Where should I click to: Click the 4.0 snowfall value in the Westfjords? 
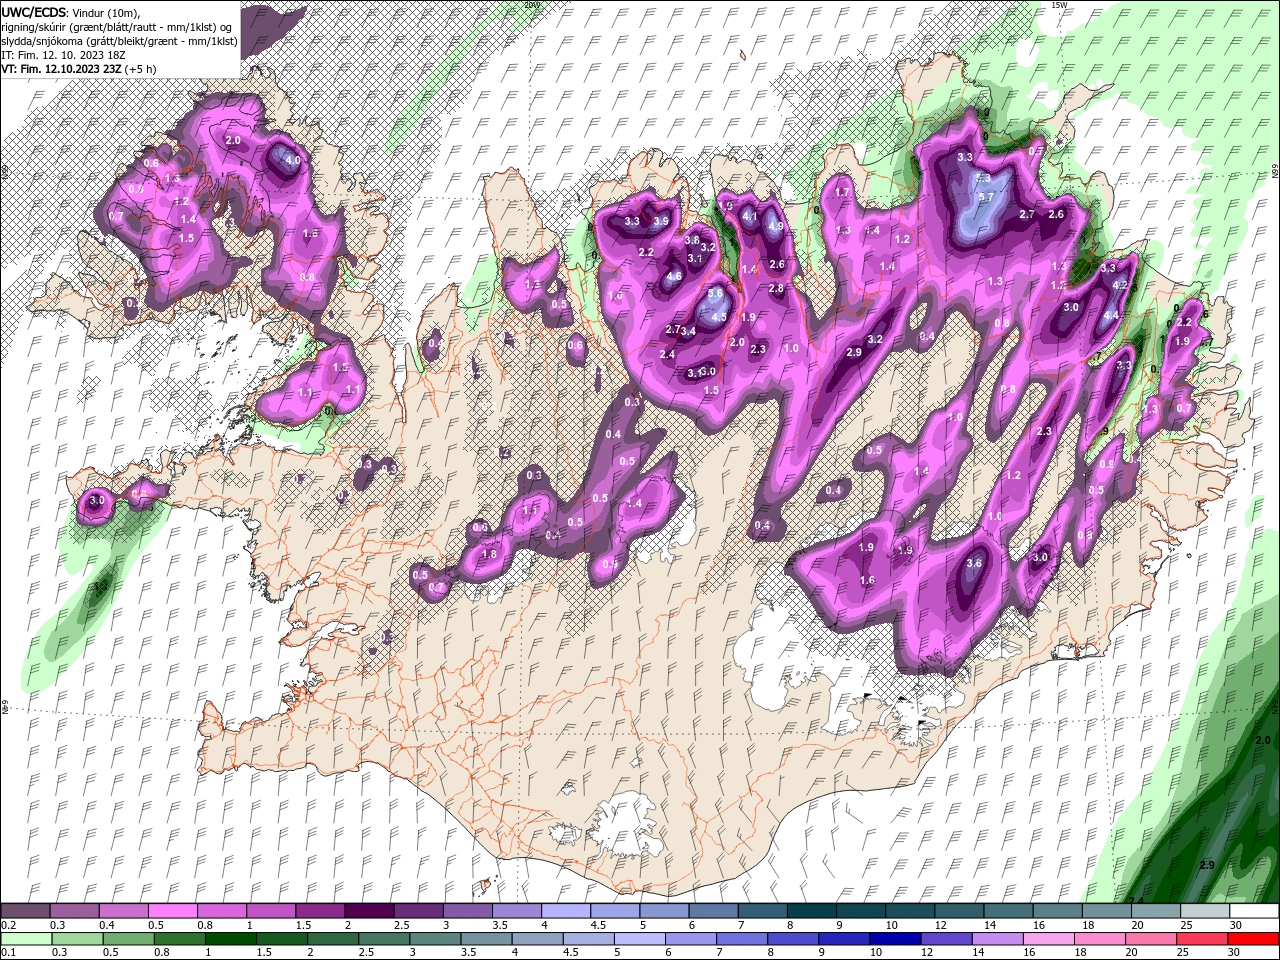pos(293,160)
